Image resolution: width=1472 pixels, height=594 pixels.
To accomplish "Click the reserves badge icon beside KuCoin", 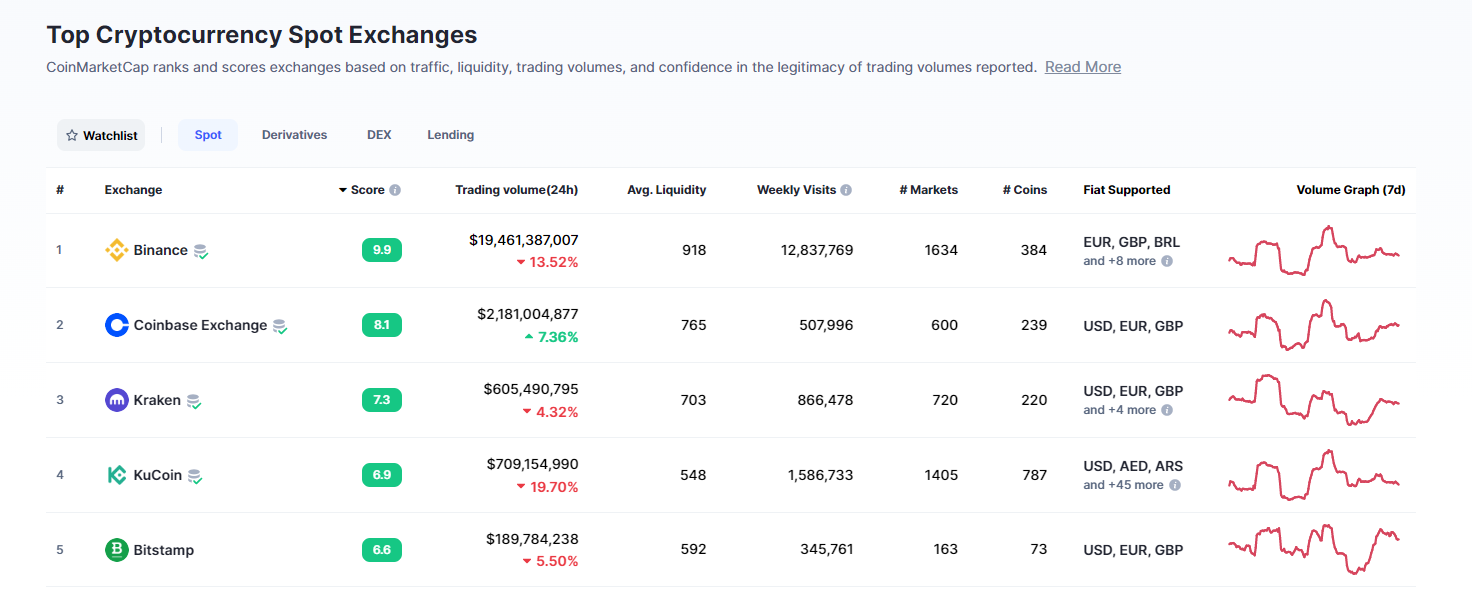I will click(196, 476).
